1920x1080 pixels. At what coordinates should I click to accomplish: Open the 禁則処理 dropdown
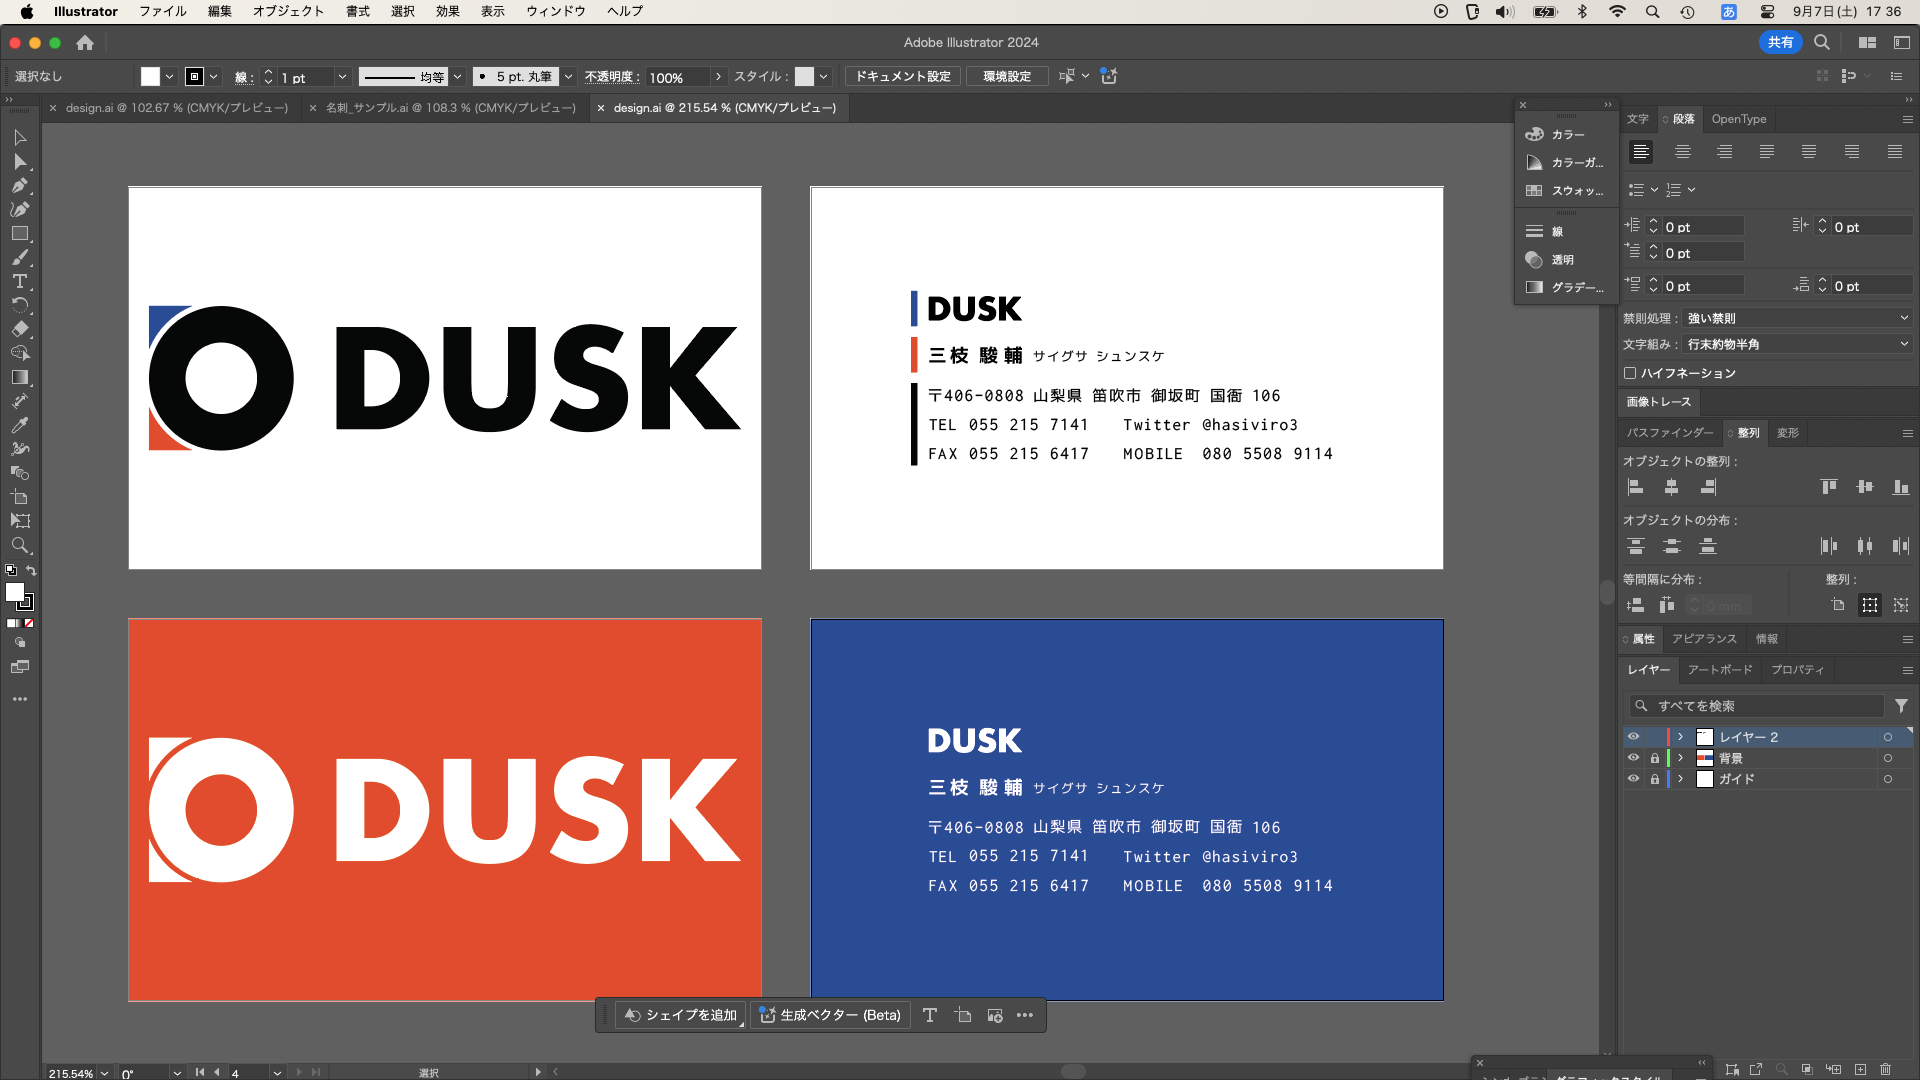(1797, 318)
